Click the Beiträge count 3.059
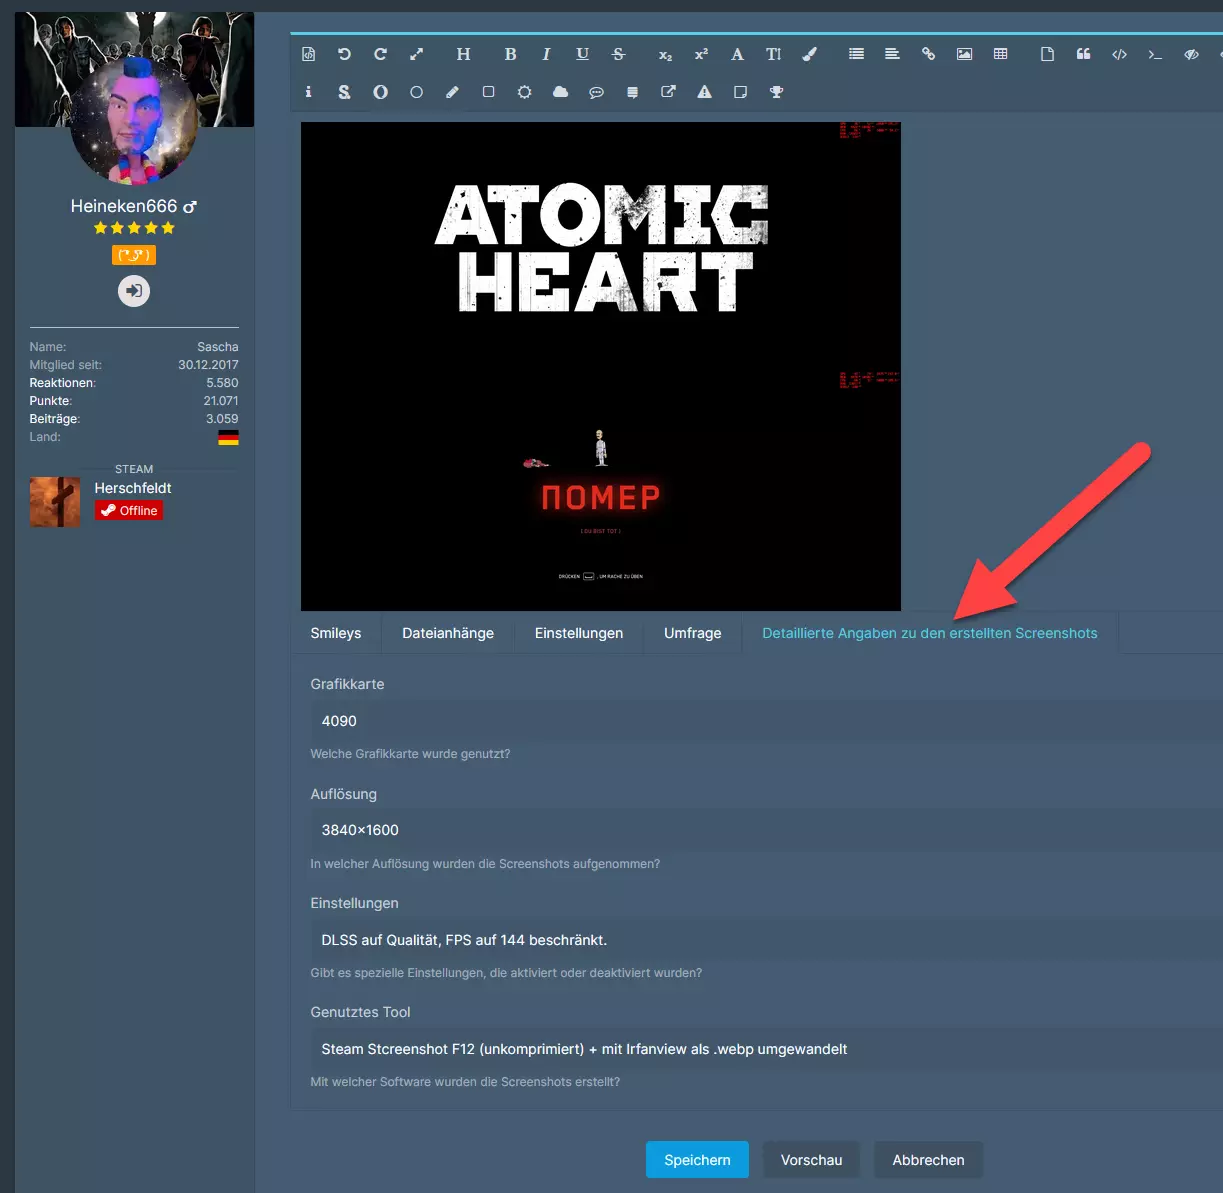This screenshot has height=1193, width=1223. pyautogui.click(x=222, y=419)
